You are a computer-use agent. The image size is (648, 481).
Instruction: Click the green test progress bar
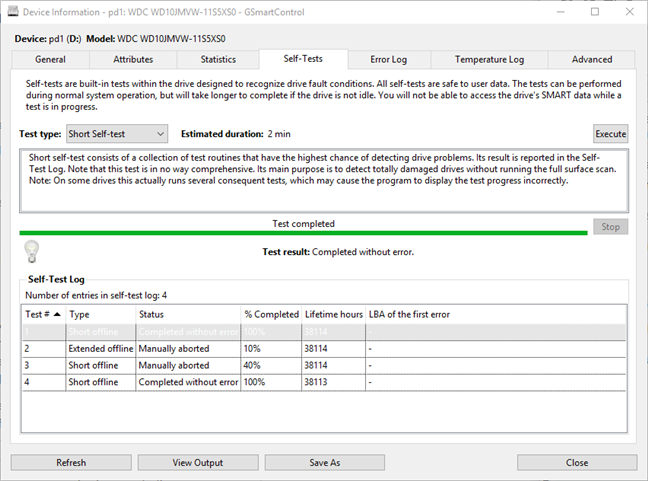pyautogui.click(x=303, y=233)
